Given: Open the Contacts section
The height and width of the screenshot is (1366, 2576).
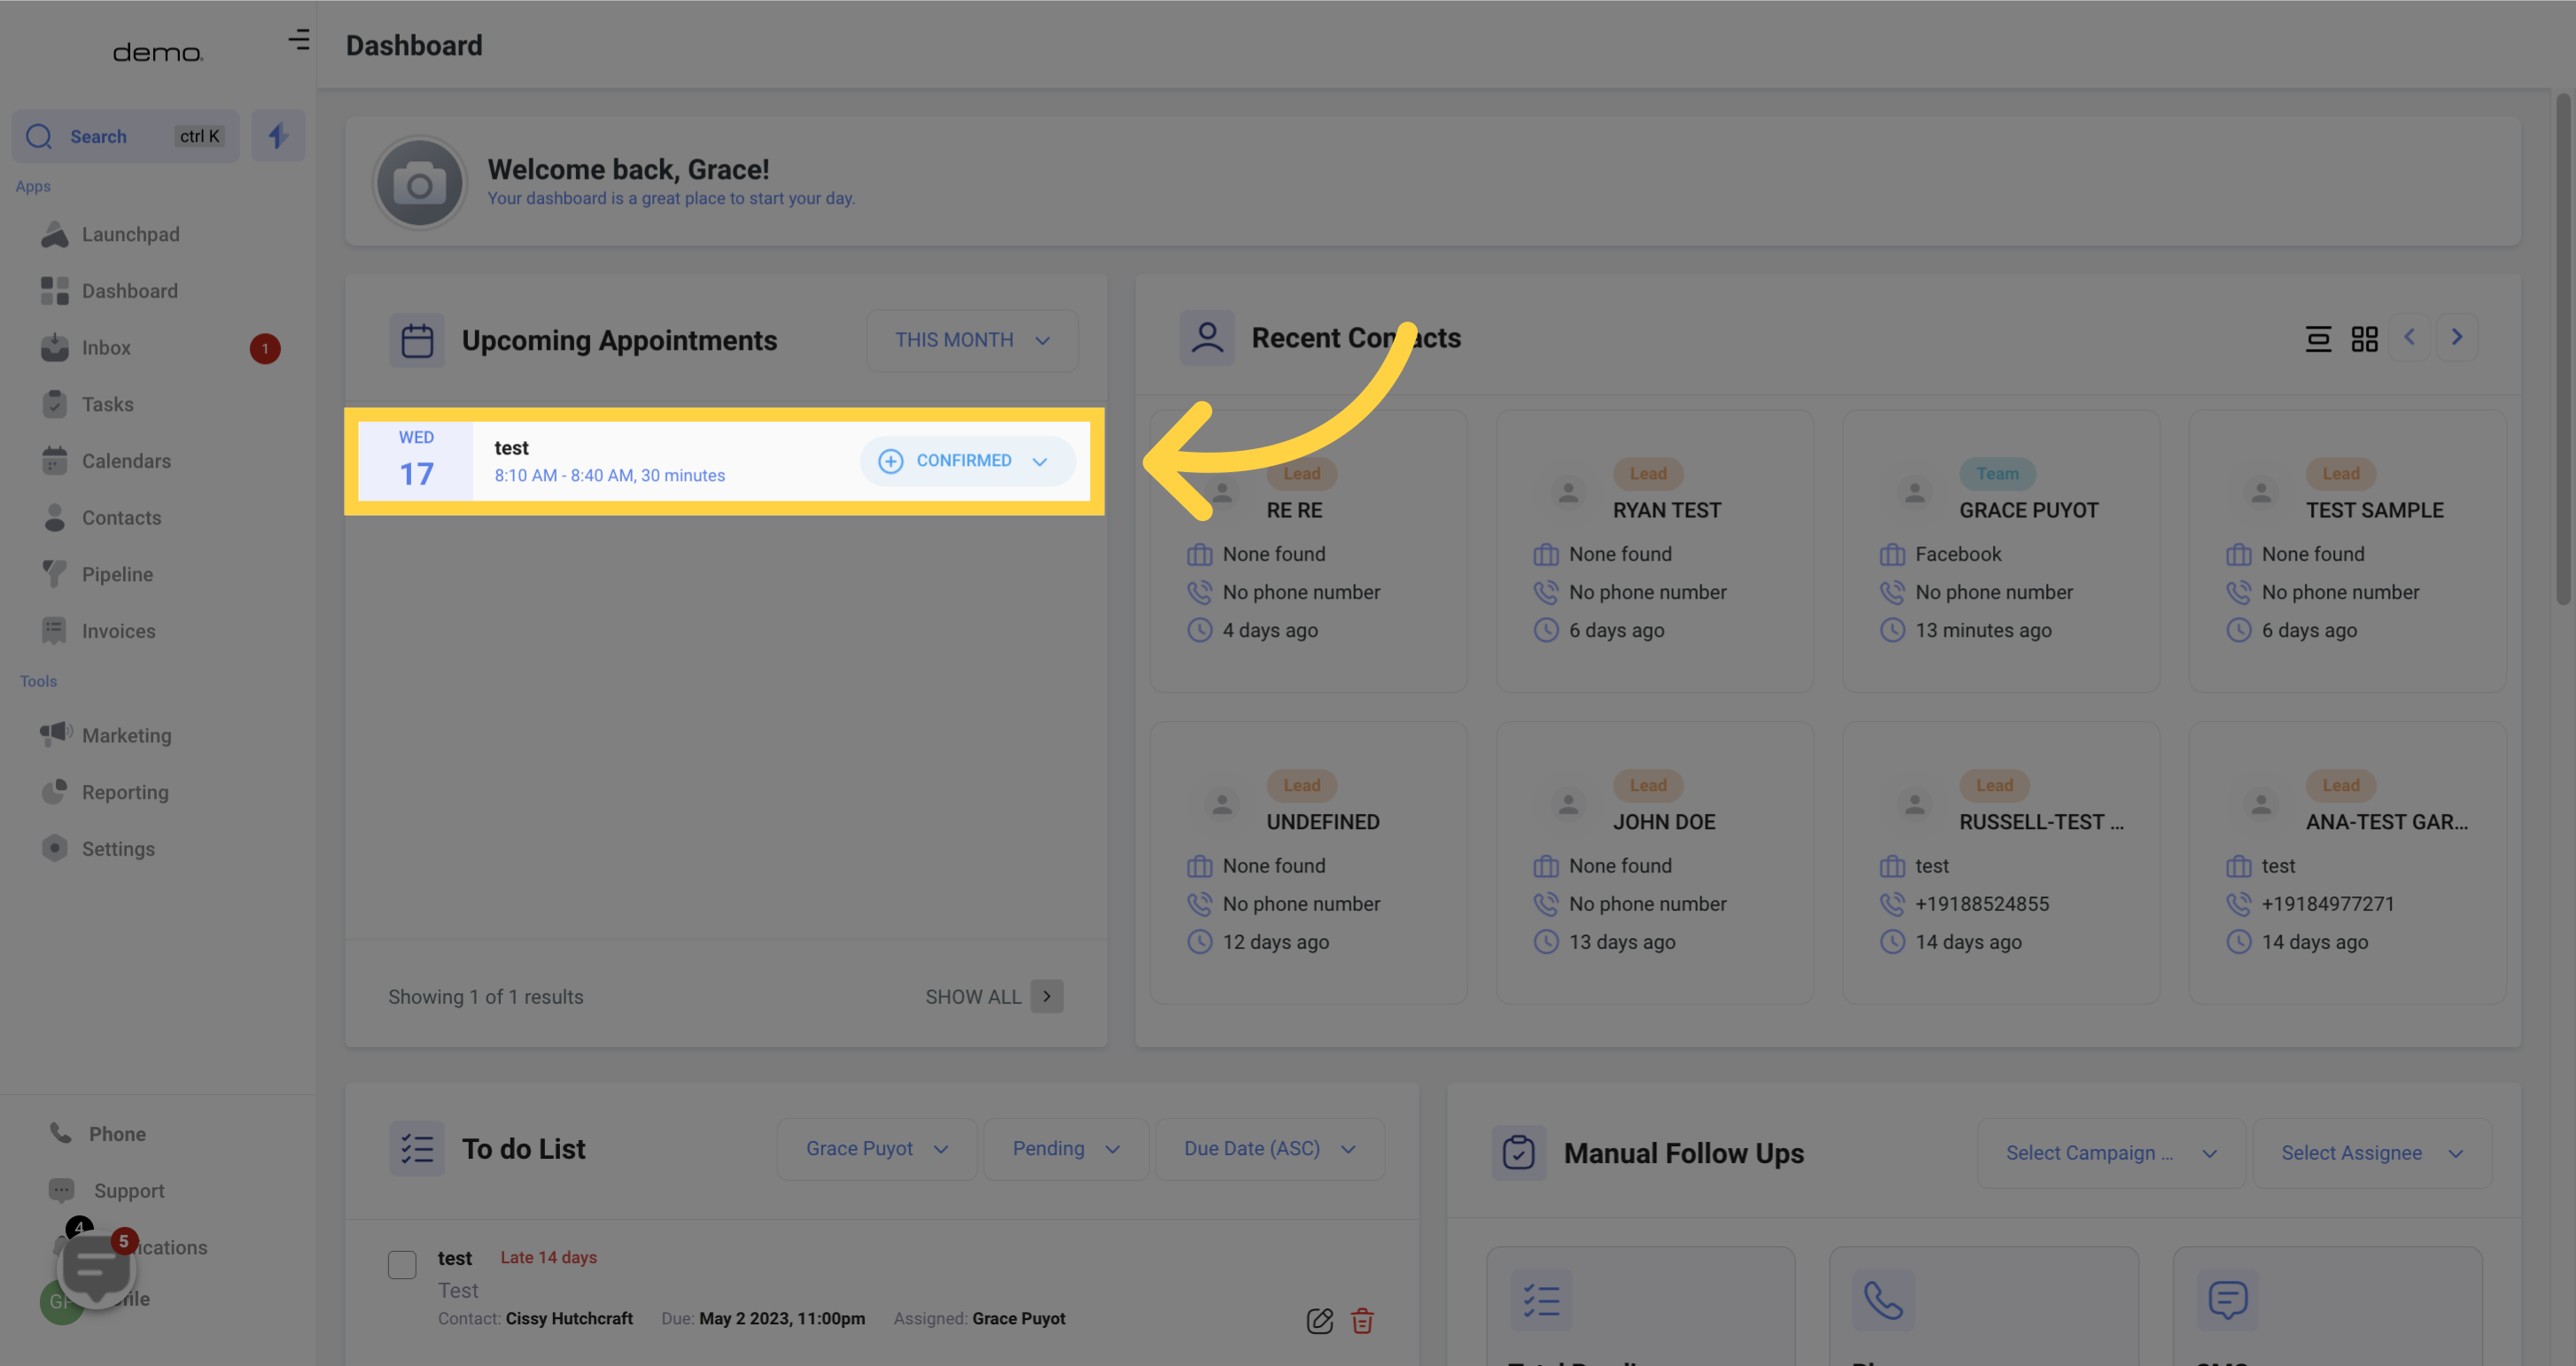Looking at the screenshot, I should coord(121,517).
